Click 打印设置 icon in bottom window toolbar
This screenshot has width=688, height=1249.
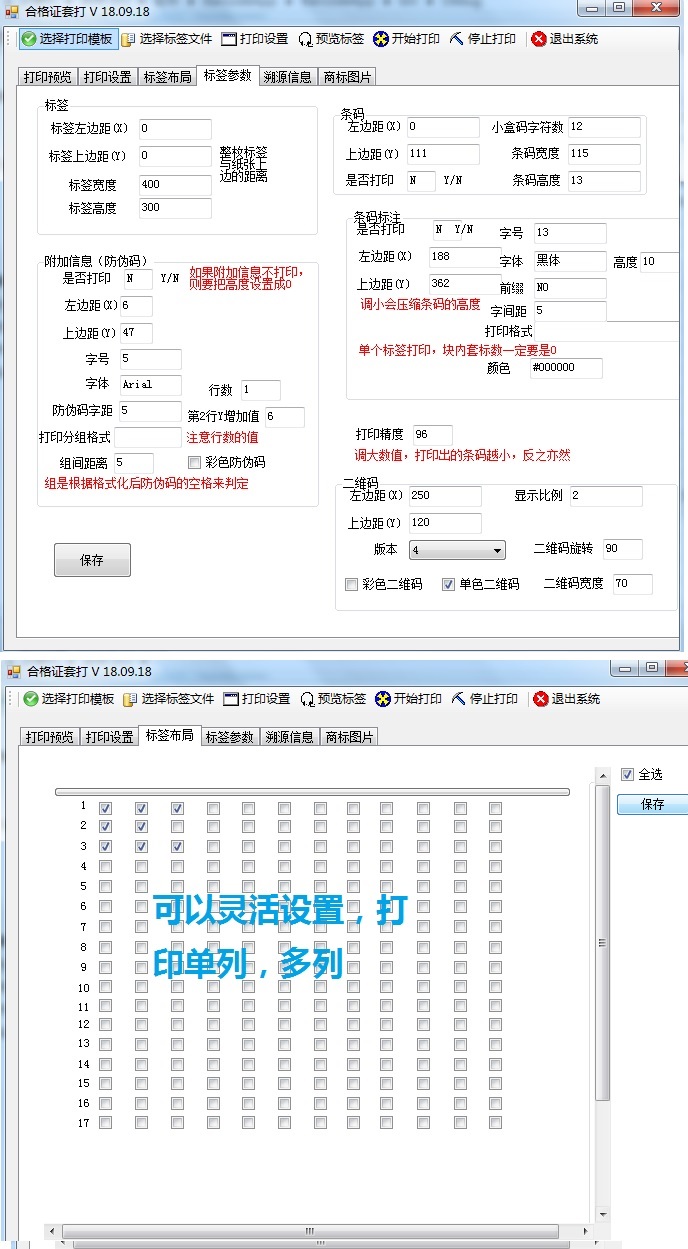[230, 699]
